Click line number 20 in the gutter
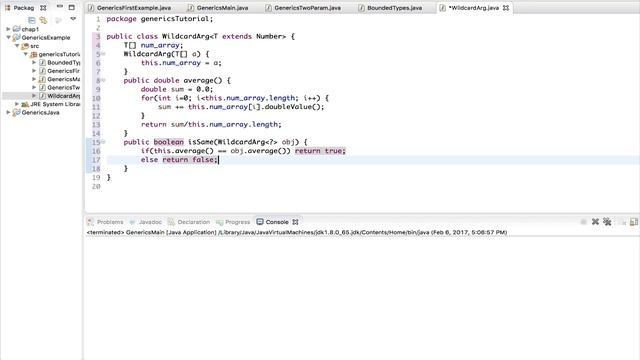The width and height of the screenshot is (640, 360). point(96,186)
